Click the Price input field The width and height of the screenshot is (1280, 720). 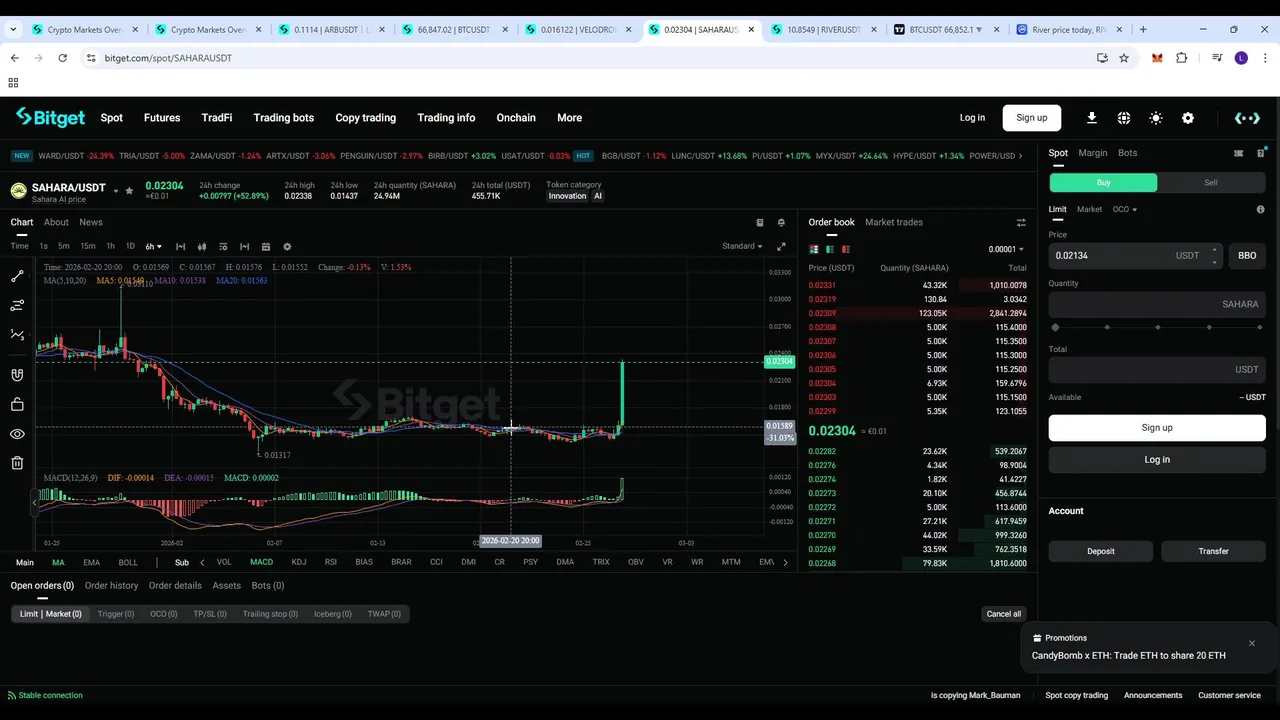(1135, 255)
